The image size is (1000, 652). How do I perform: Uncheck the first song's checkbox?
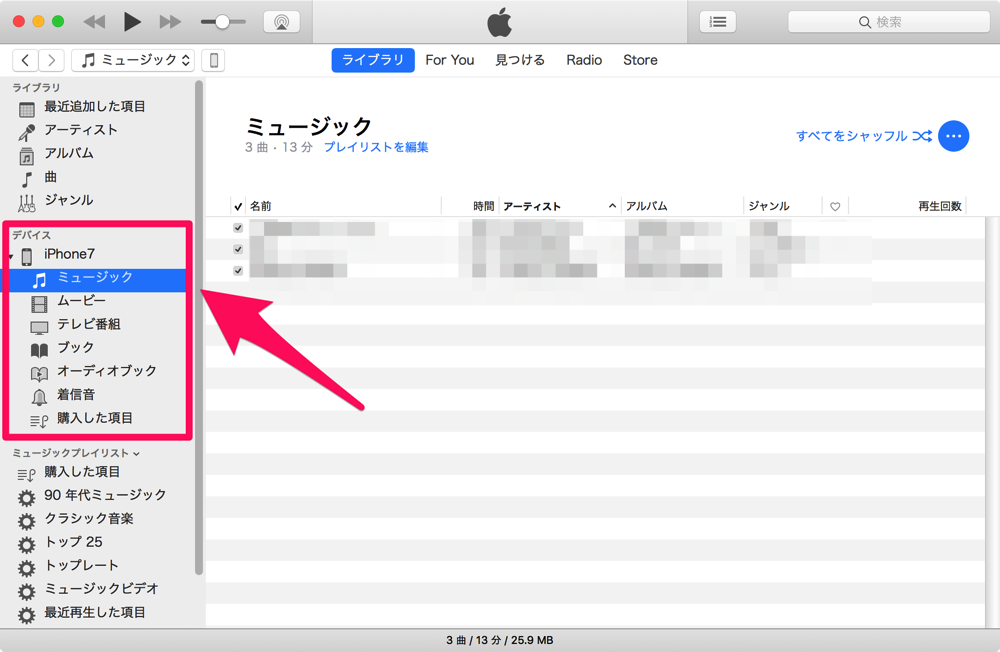[238, 228]
